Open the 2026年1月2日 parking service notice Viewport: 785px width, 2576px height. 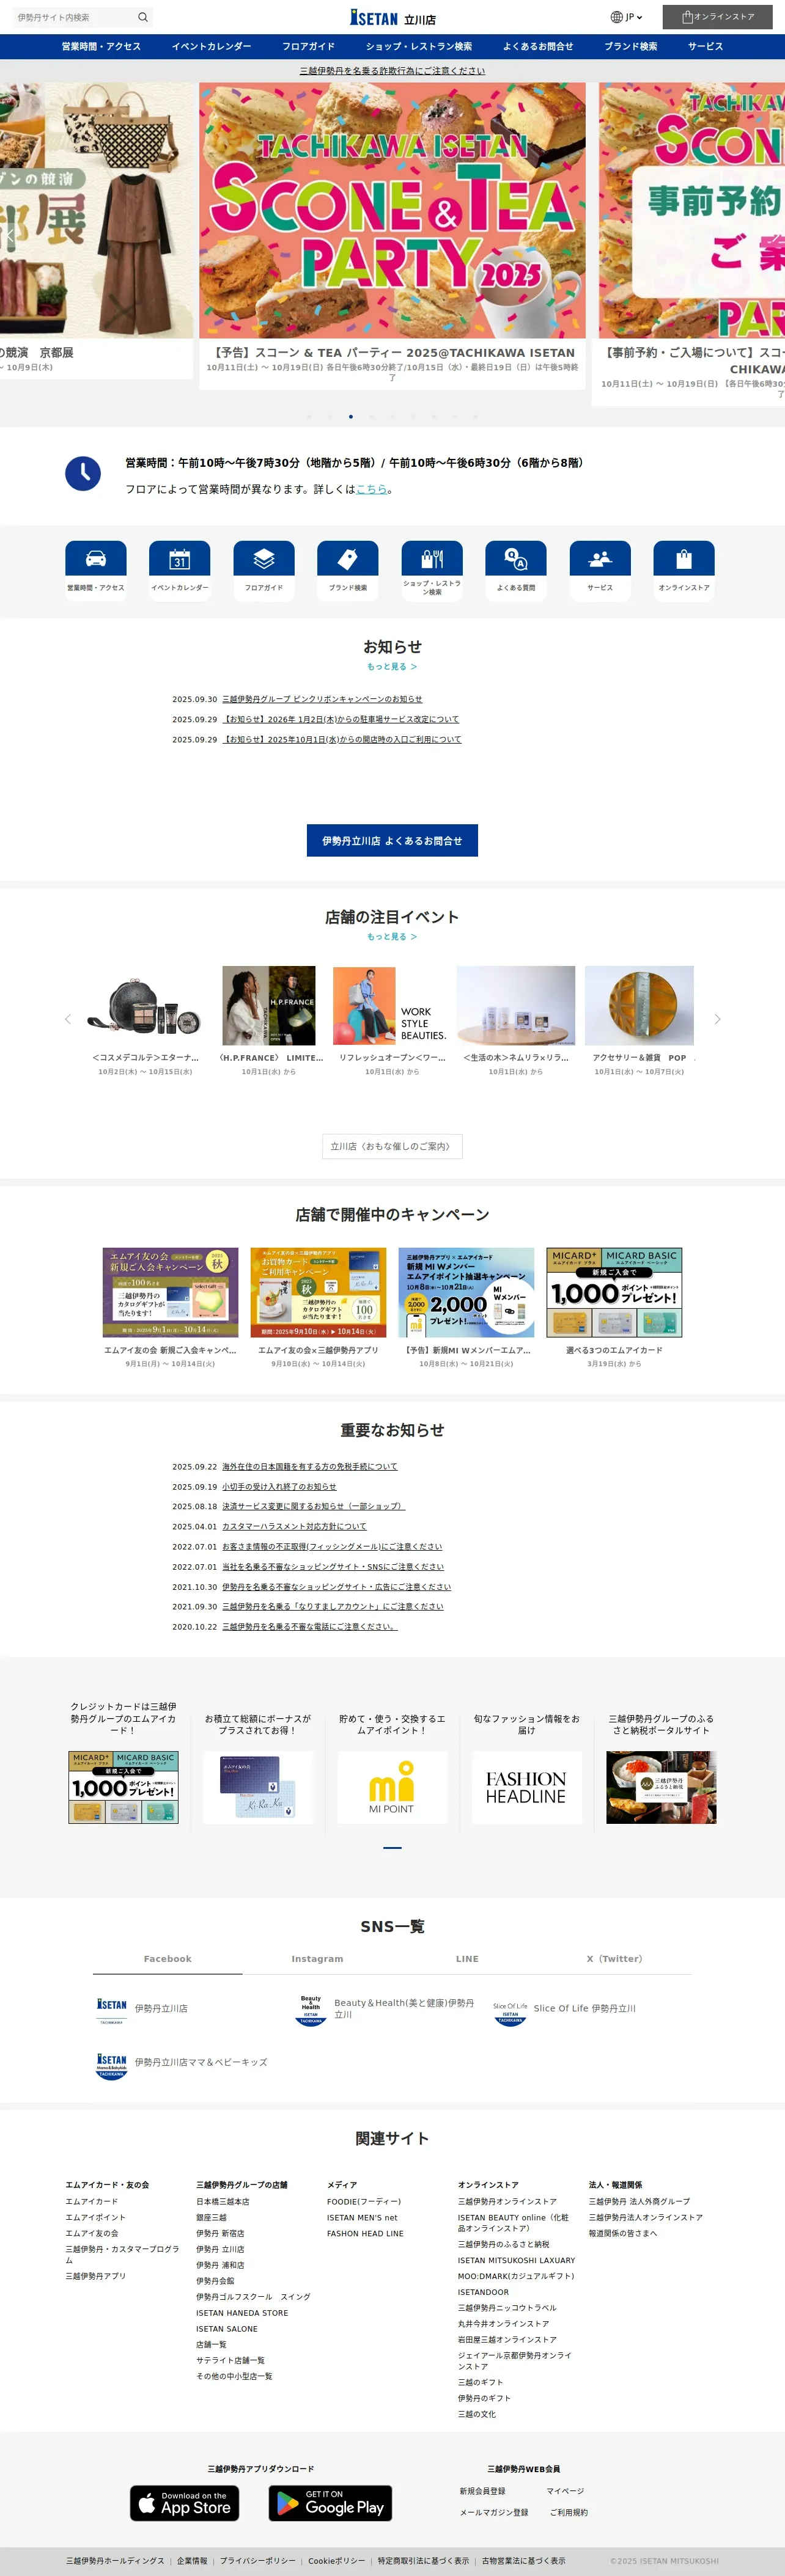click(x=341, y=719)
